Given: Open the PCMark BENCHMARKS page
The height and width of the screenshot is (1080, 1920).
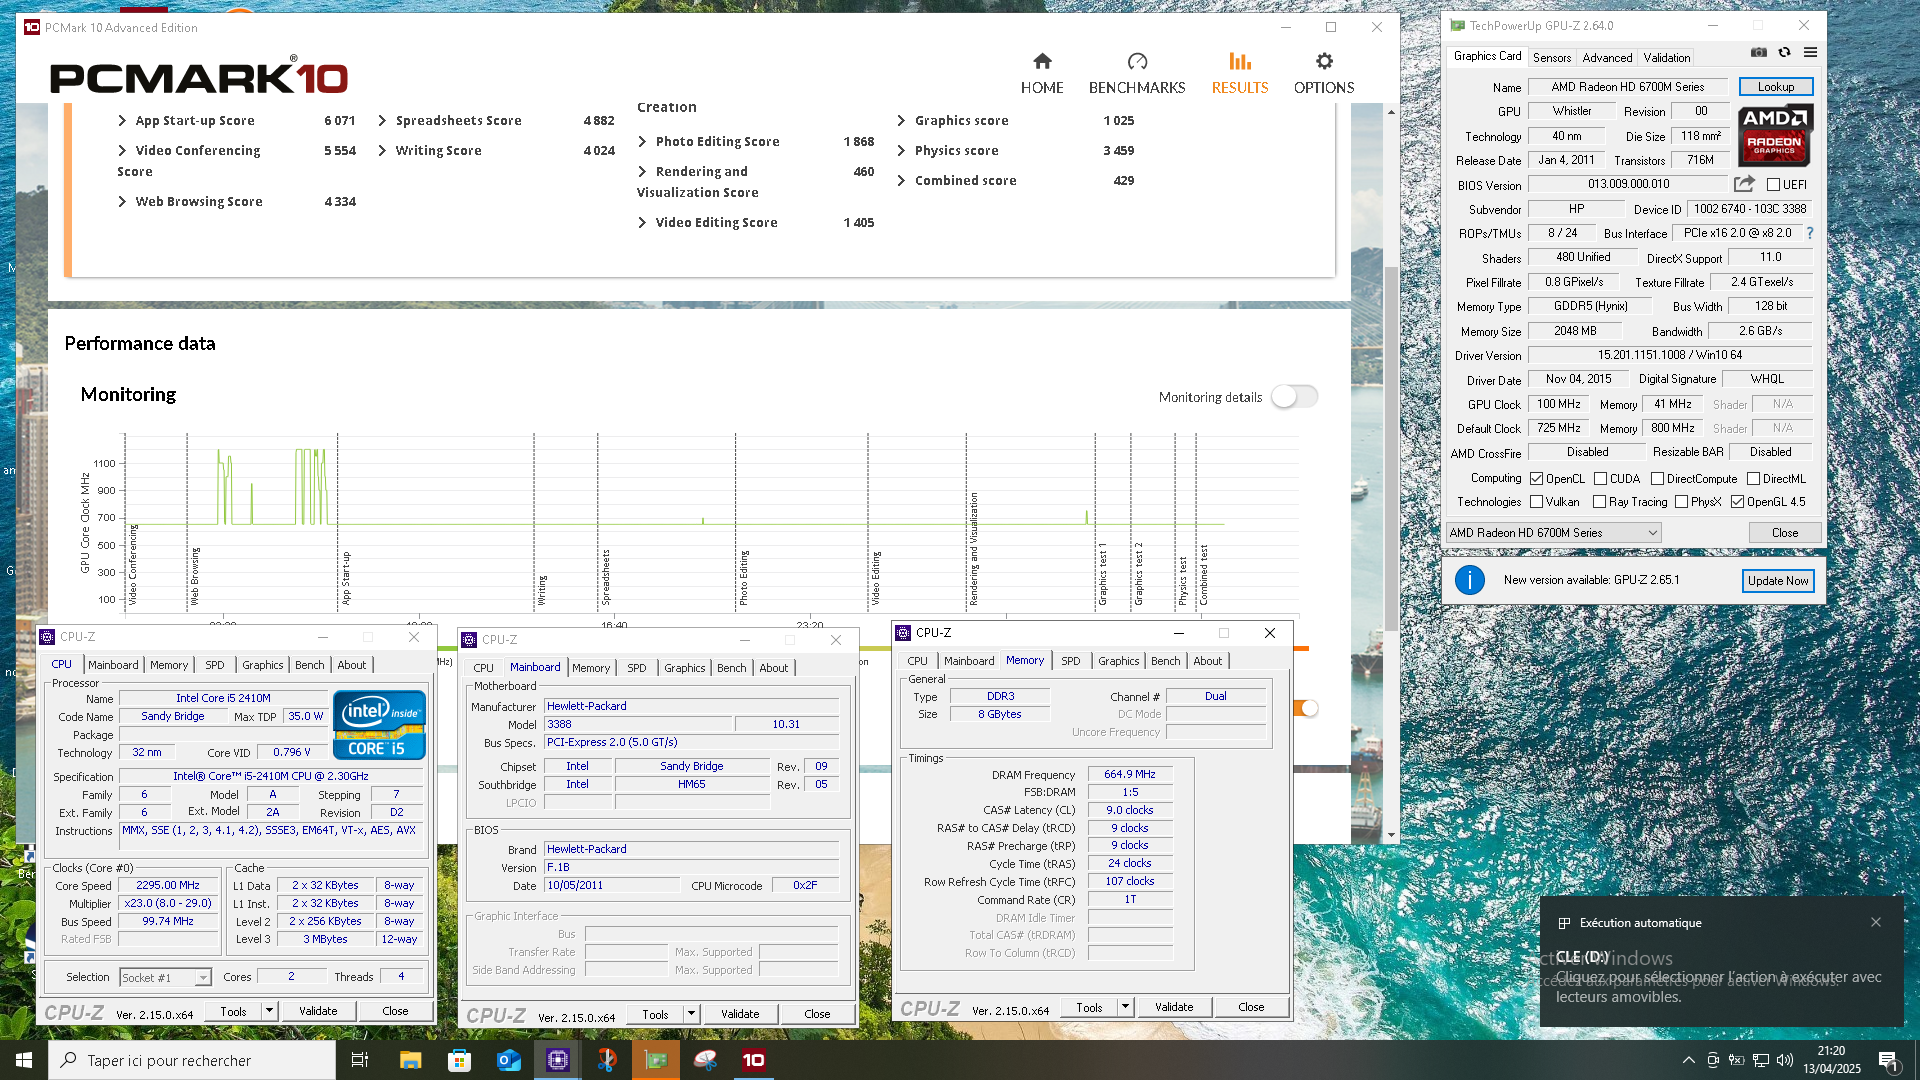Looking at the screenshot, I should tap(1137, 74).
